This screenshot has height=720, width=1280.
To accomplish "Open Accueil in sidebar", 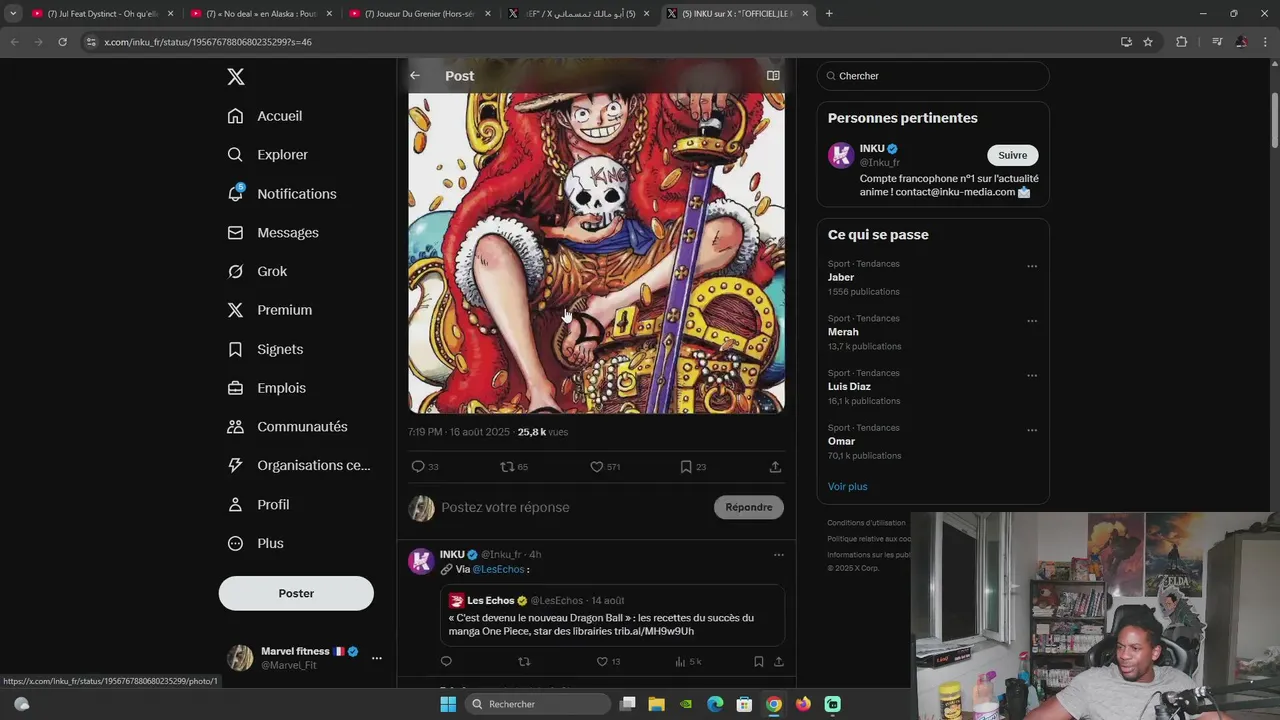I will 265,116.
